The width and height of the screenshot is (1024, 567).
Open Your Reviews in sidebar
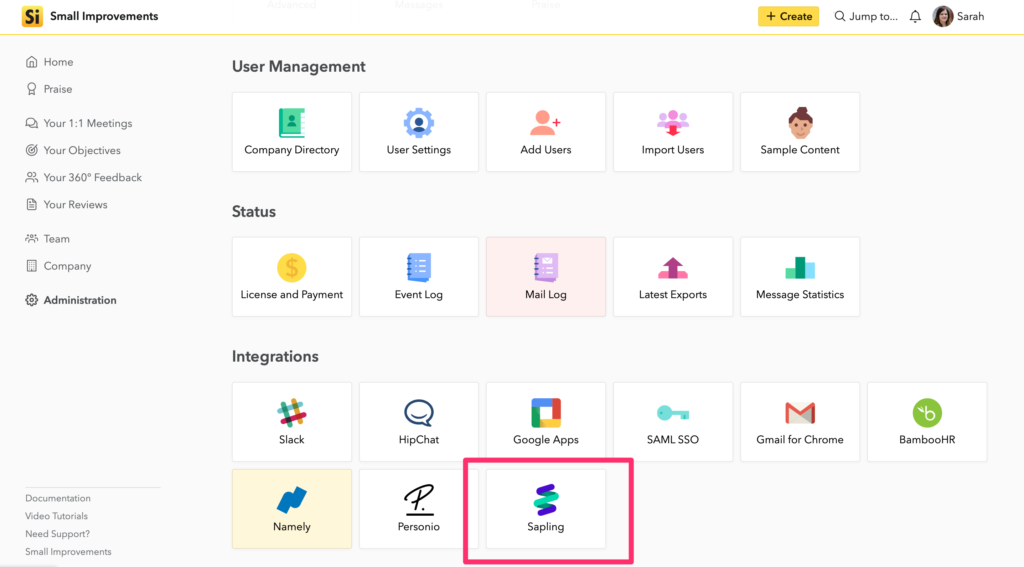pos(67,204)
